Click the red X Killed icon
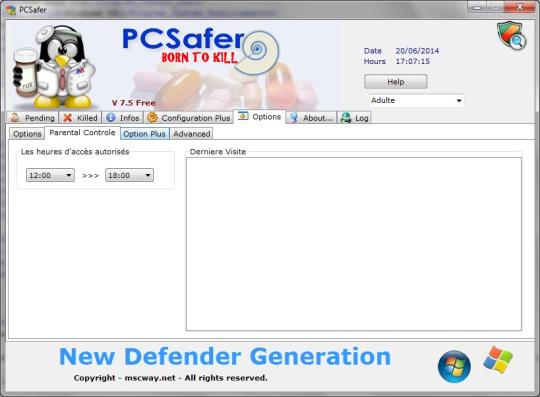 pos(68,118)
